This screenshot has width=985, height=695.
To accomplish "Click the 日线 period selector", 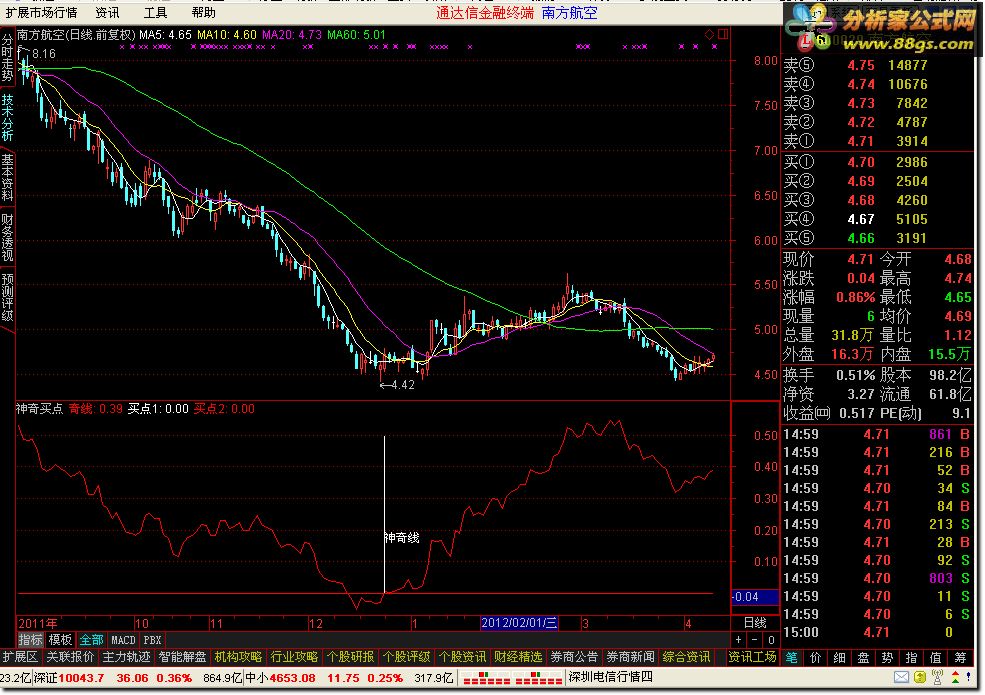I will (755, 623).
